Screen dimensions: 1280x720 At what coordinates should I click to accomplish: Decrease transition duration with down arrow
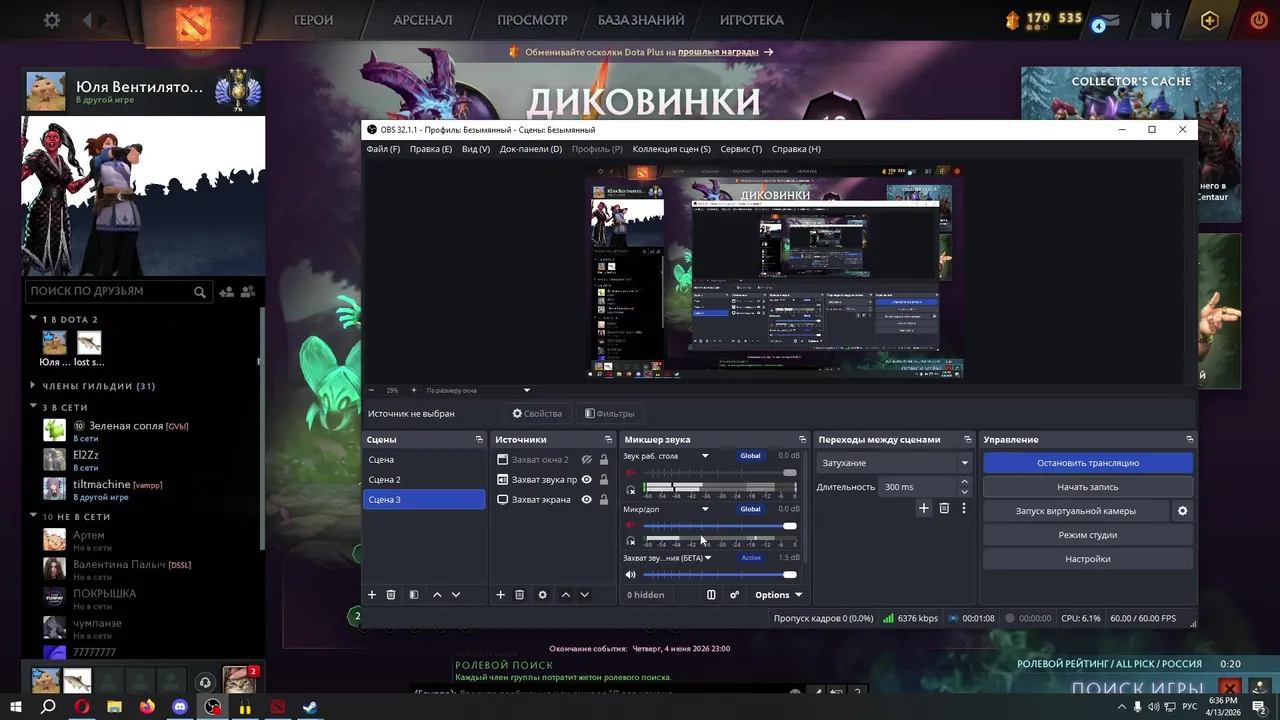(964, 492)
